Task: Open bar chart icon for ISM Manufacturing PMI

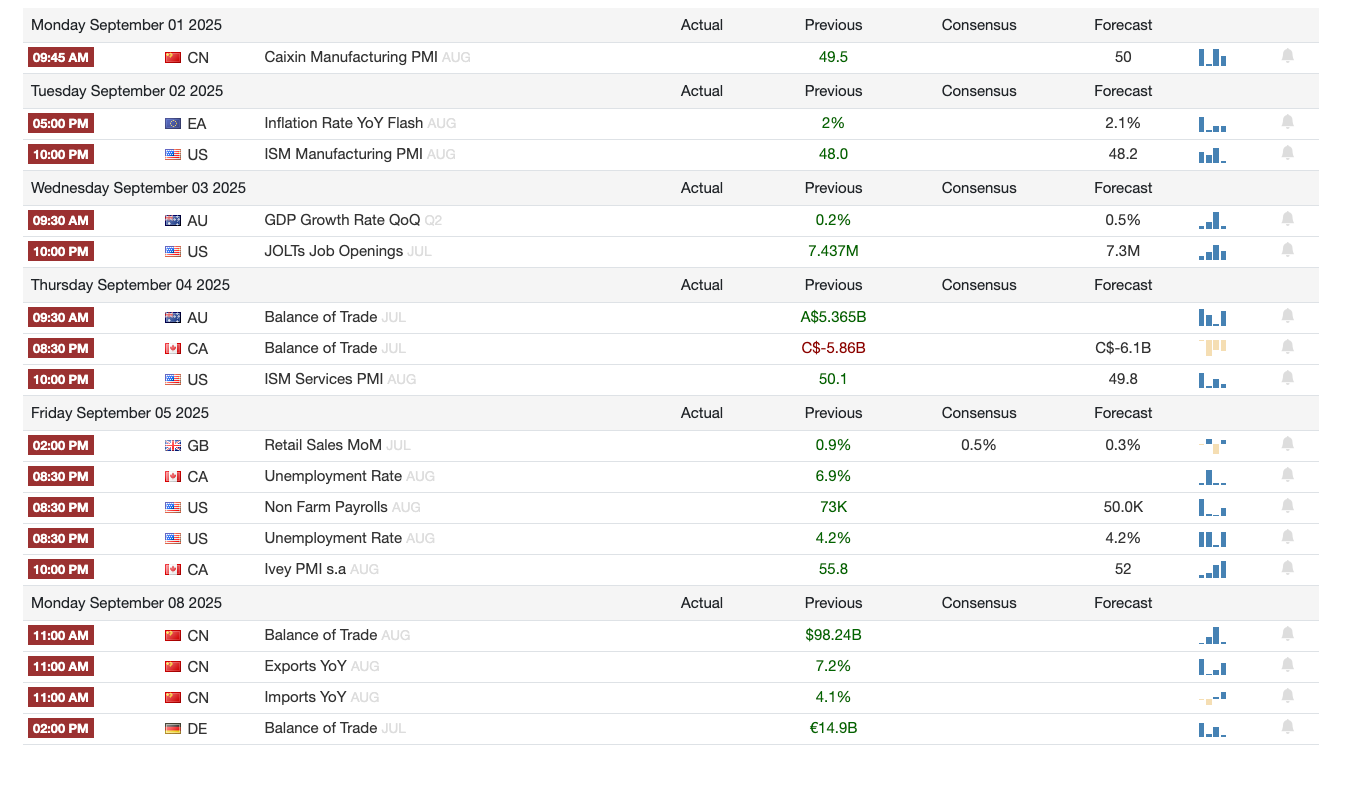Action: tap(1212, 155)
